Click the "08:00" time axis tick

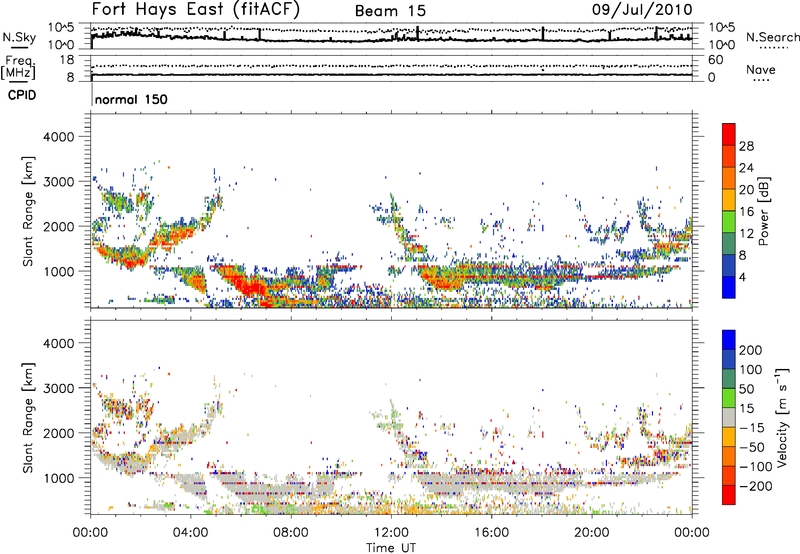coord(290,533)
